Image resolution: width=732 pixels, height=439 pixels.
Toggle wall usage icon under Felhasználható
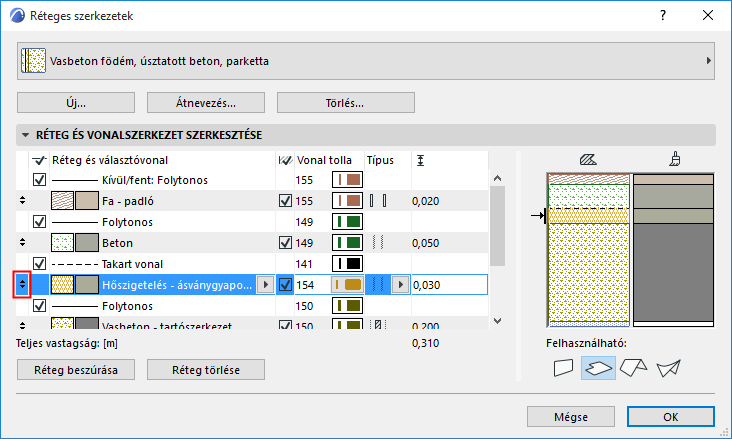563,368
